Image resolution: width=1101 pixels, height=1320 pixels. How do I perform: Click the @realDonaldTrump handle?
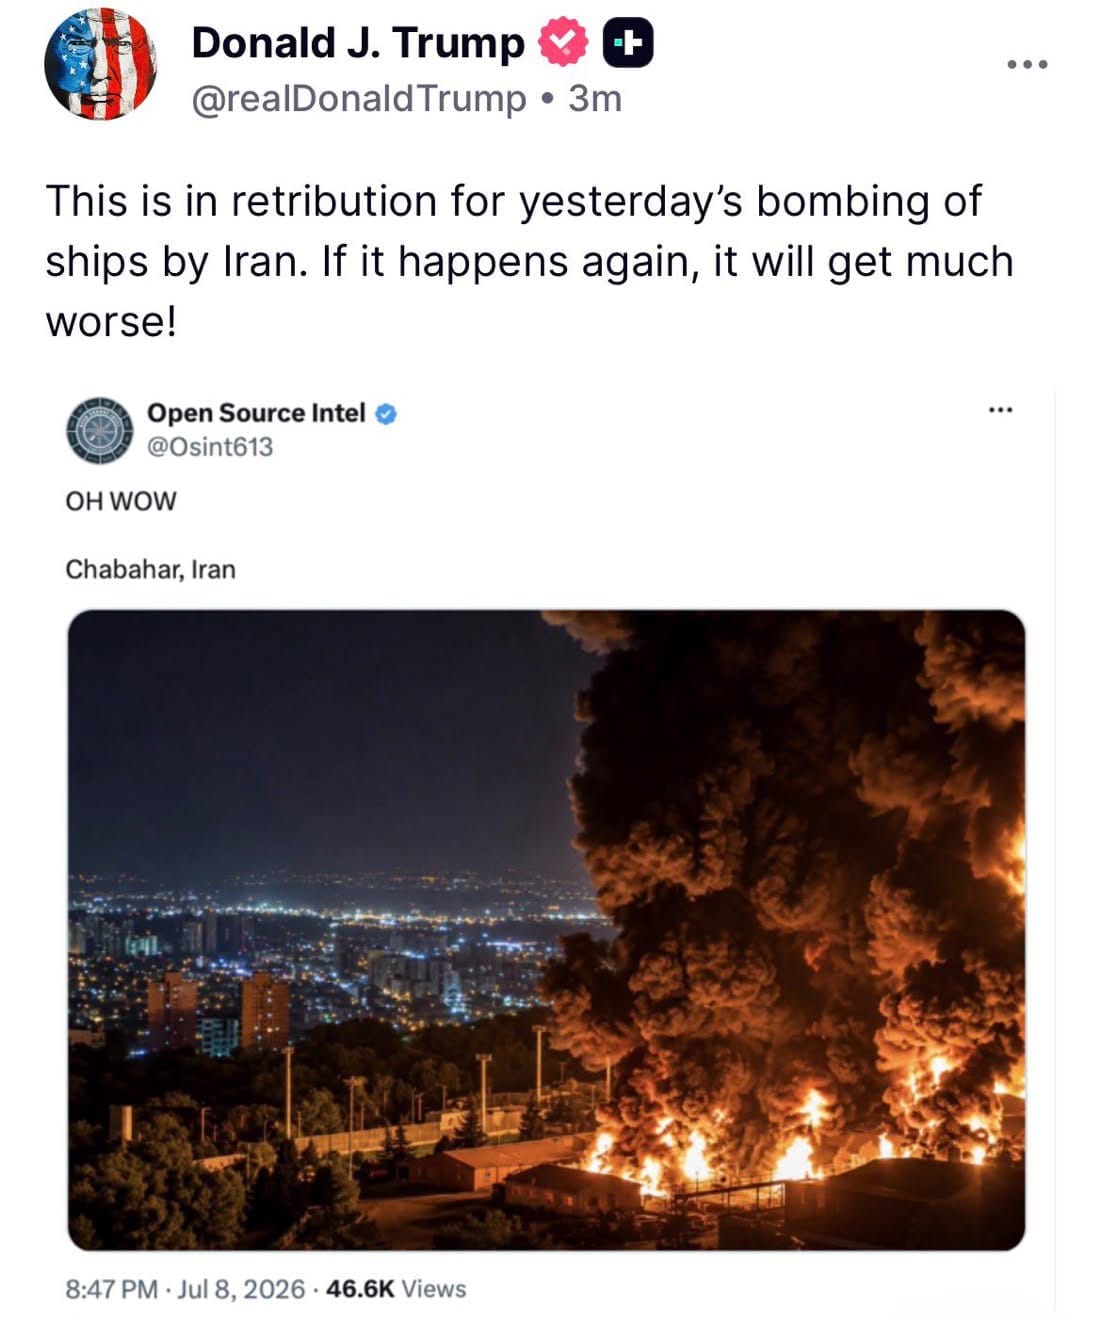tap(358, 99)
